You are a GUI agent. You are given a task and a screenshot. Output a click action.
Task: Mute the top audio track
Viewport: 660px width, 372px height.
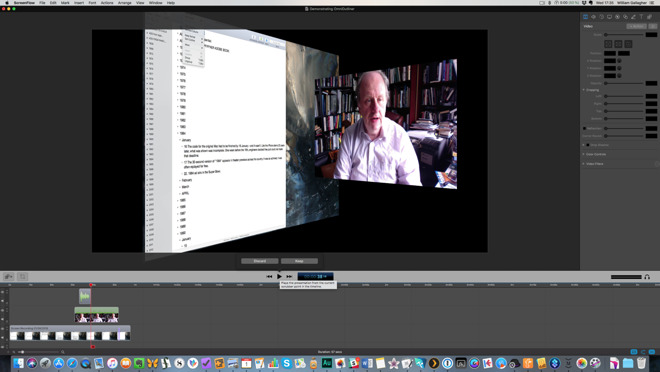(x=3, y=301)
